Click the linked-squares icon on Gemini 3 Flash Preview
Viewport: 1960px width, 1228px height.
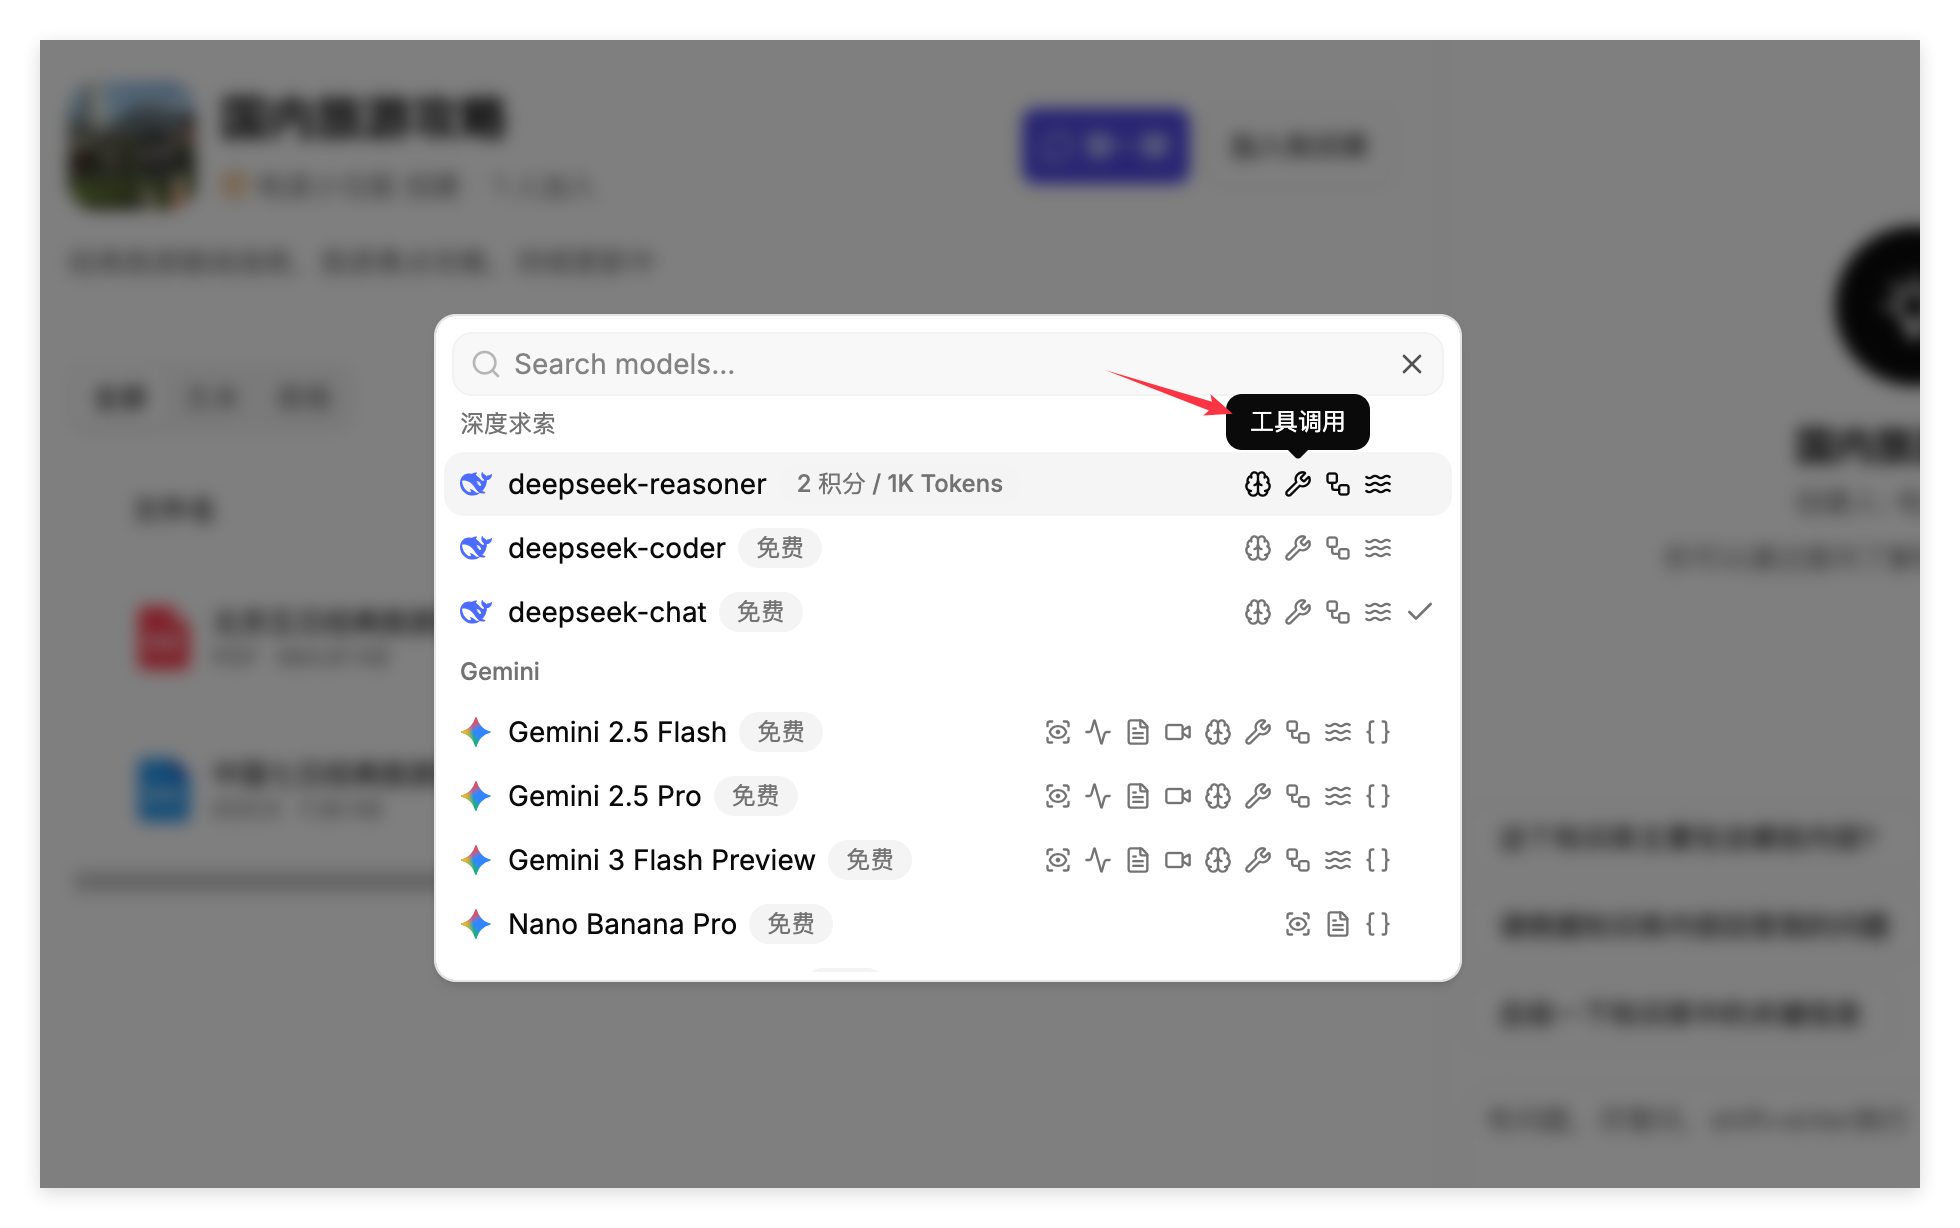[x=1298, y=860]
